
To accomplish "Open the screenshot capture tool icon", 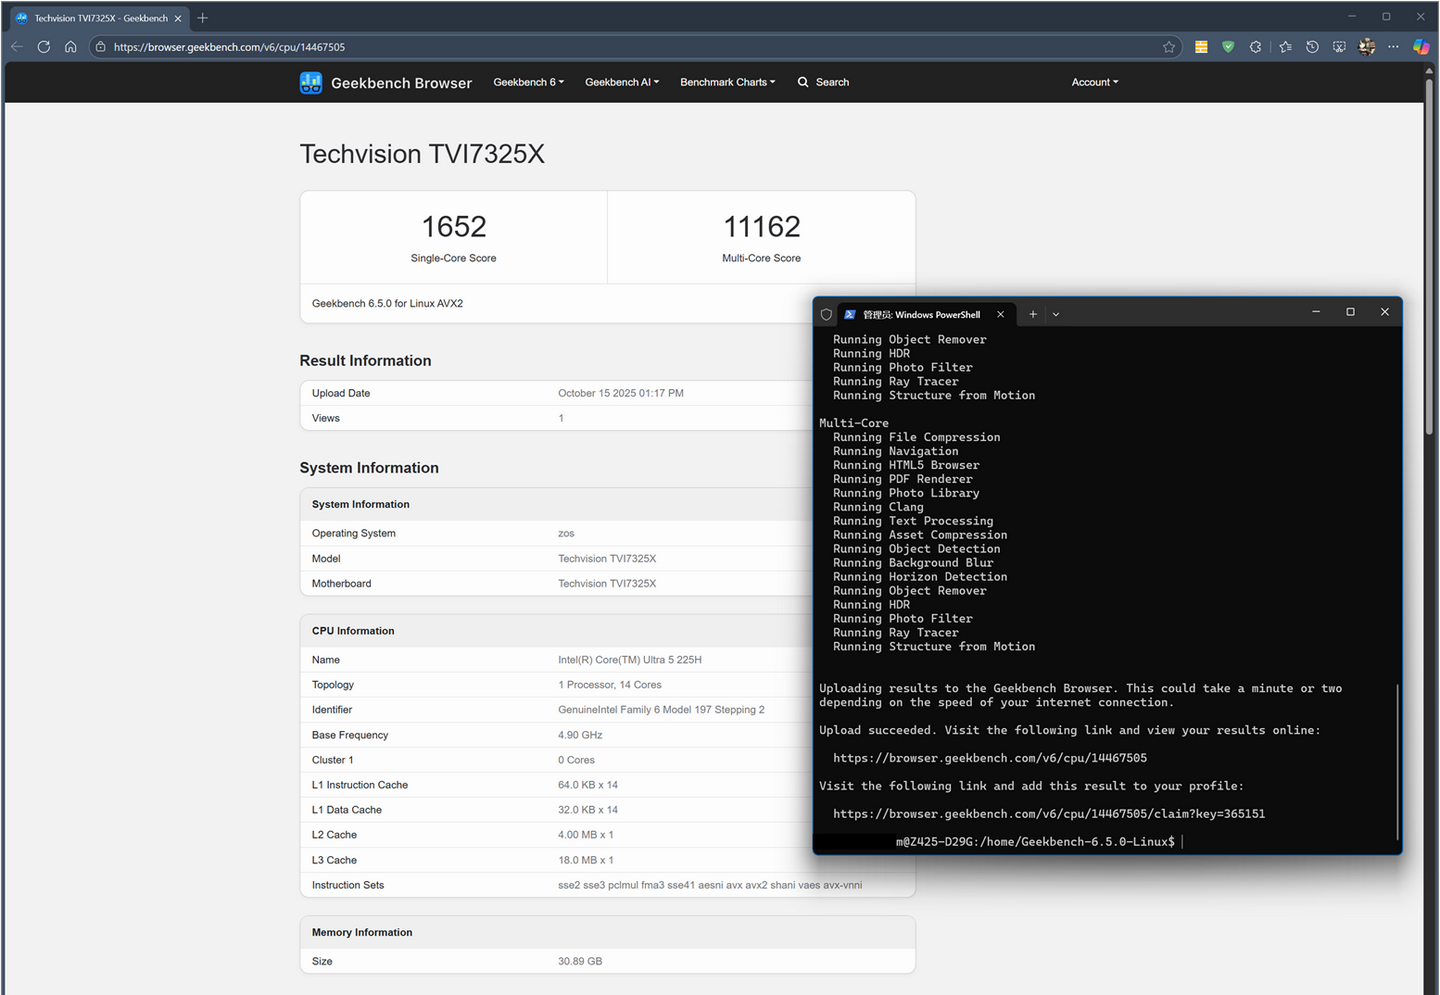I will pyautogui.click(x=1339, y=47).
